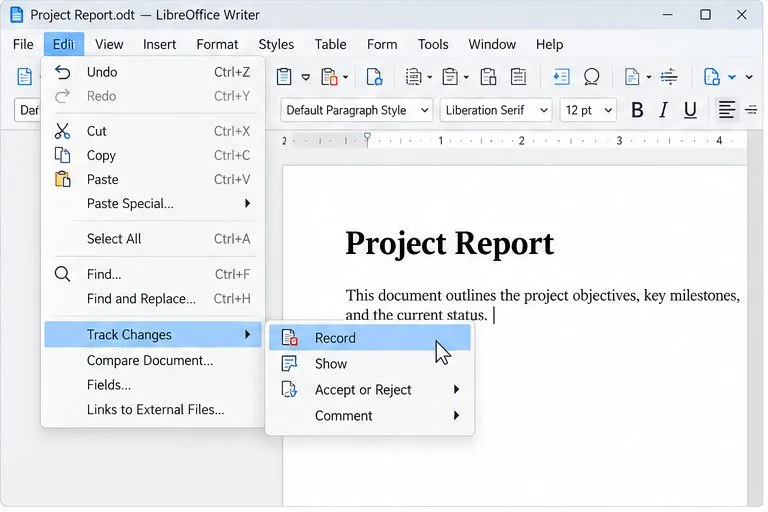The height and width of the screenshot is (512, 768).
Task: Choose Fields... menu entry
Action: point(153,385)
